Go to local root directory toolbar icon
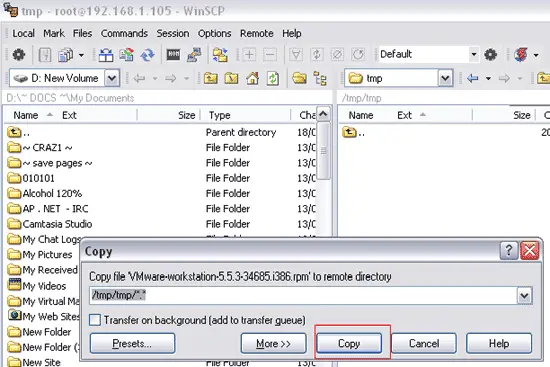Viewport: 550px width, 367px height. point(231,78)
